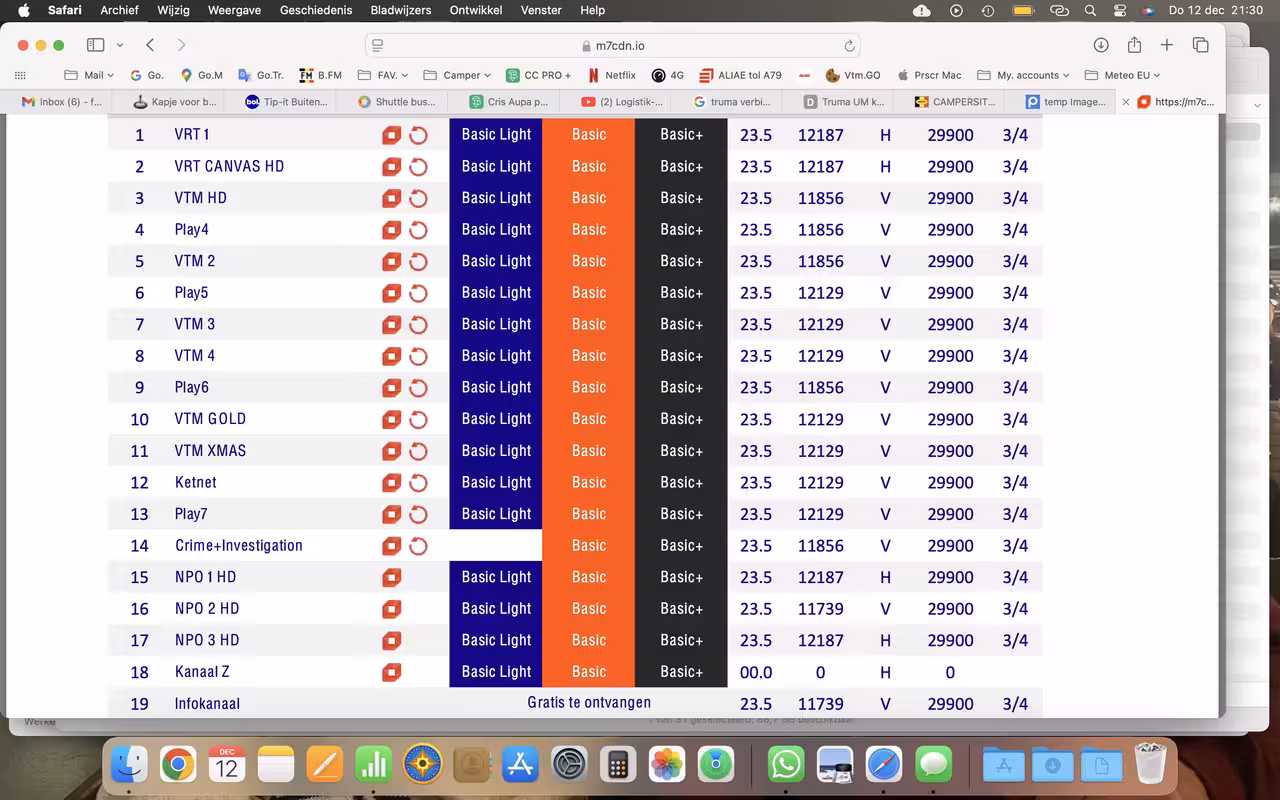Open the Ontwikkel menu
Image resolution: width=1280 pixels, height=800 pixels.
point(476,10)
